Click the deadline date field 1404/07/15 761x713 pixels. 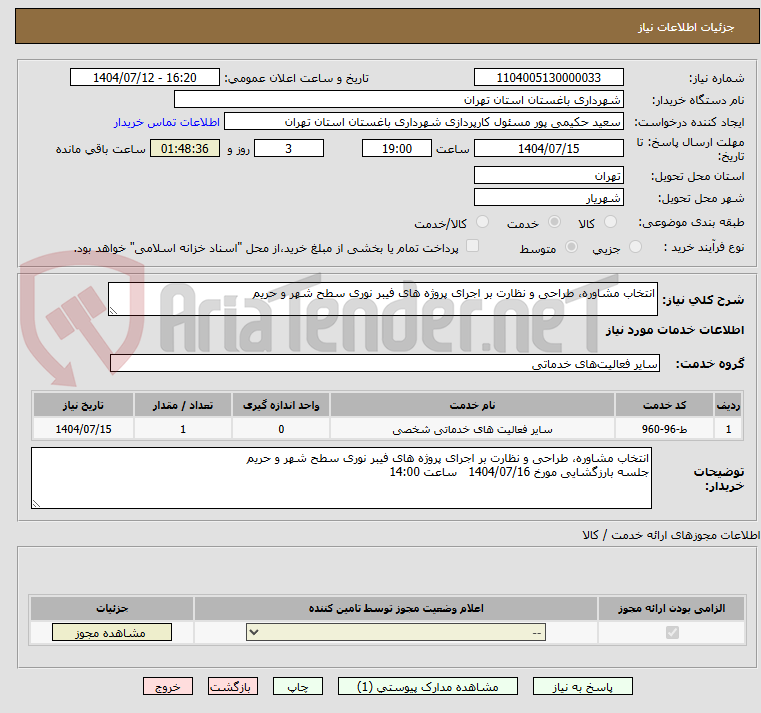[548, 149]
